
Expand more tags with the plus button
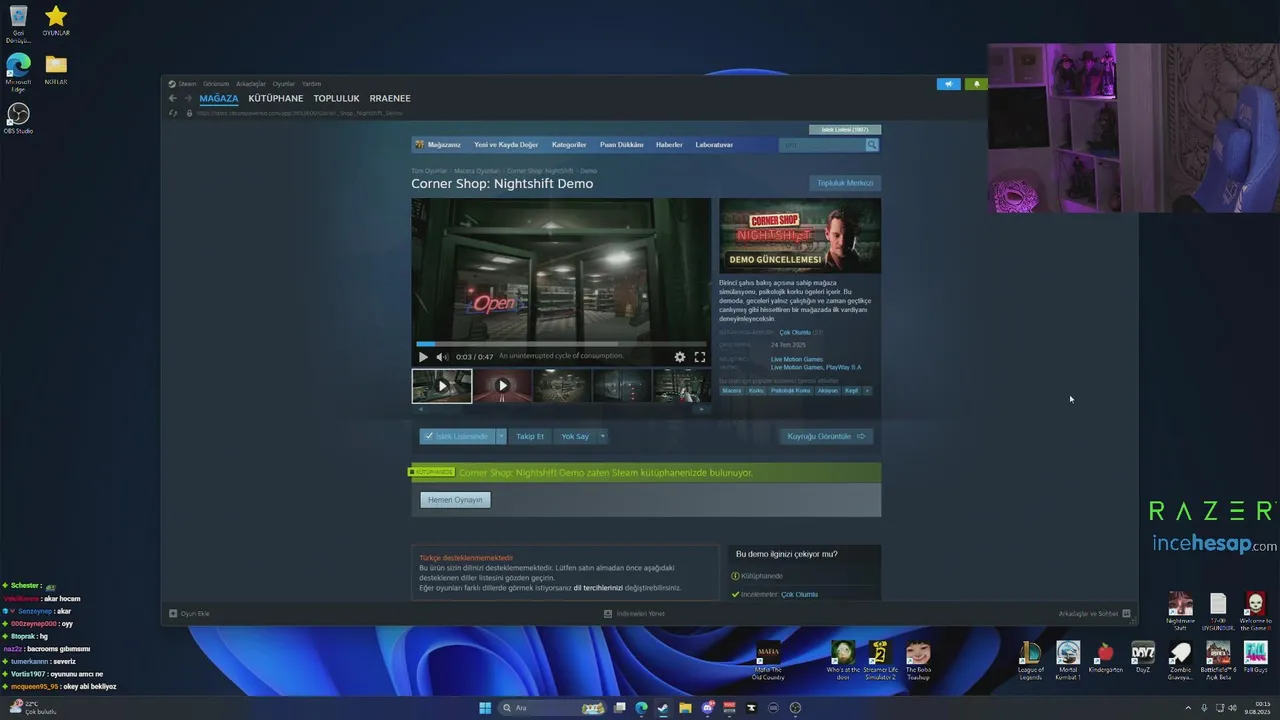(x=867, y=391)
